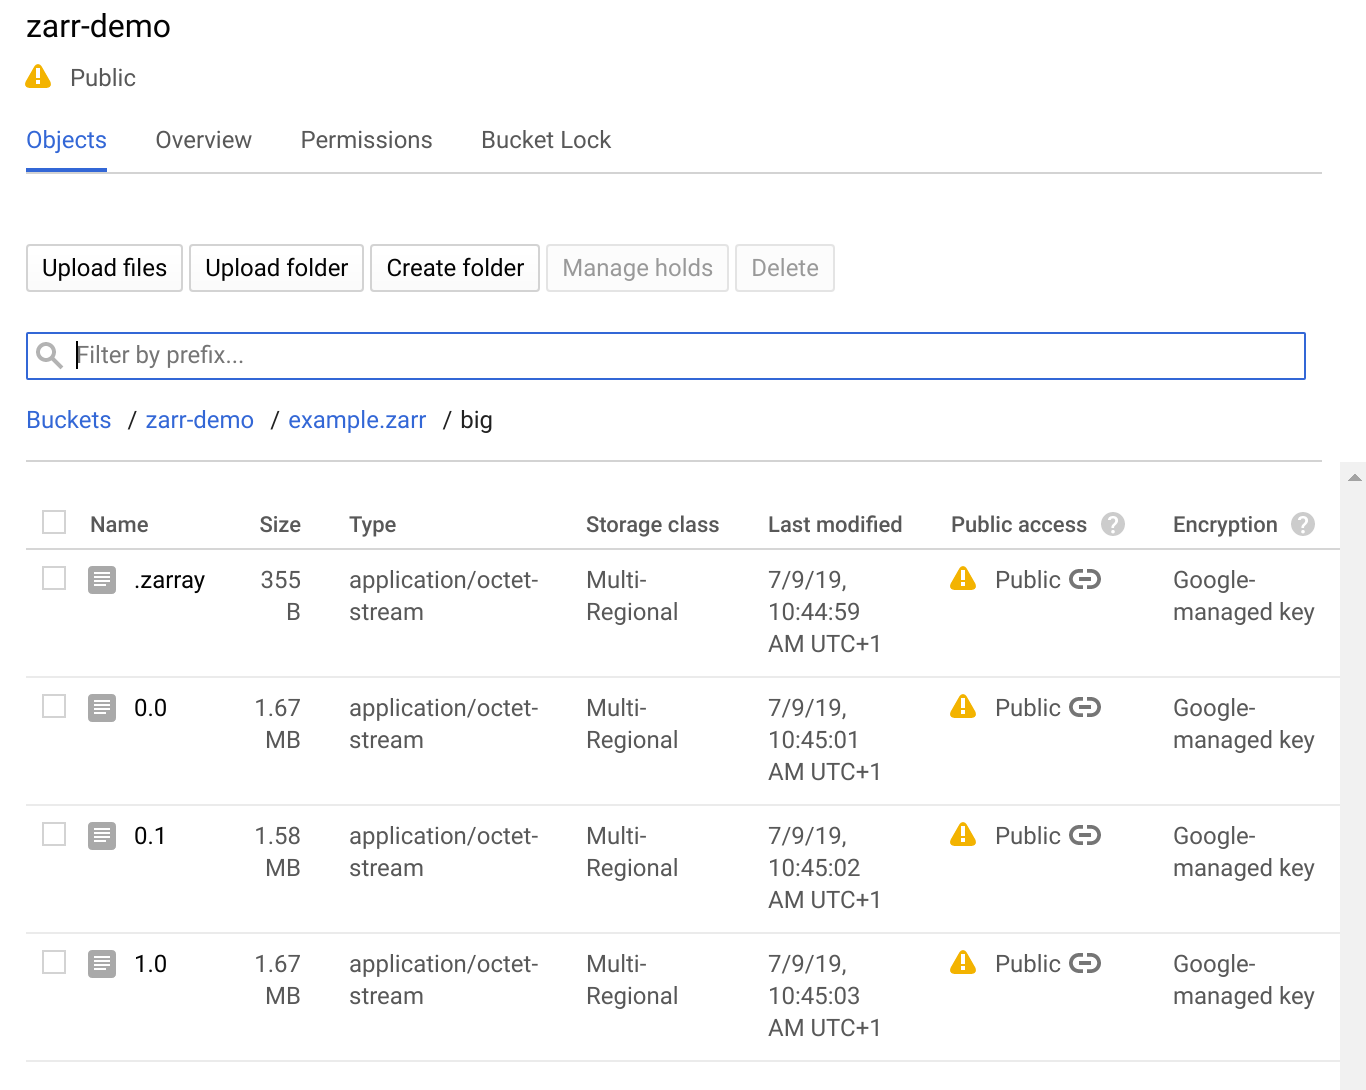Select the checkbox for the .zarray object
This screenshot has height=1090, width=1366.
[54, 578]
